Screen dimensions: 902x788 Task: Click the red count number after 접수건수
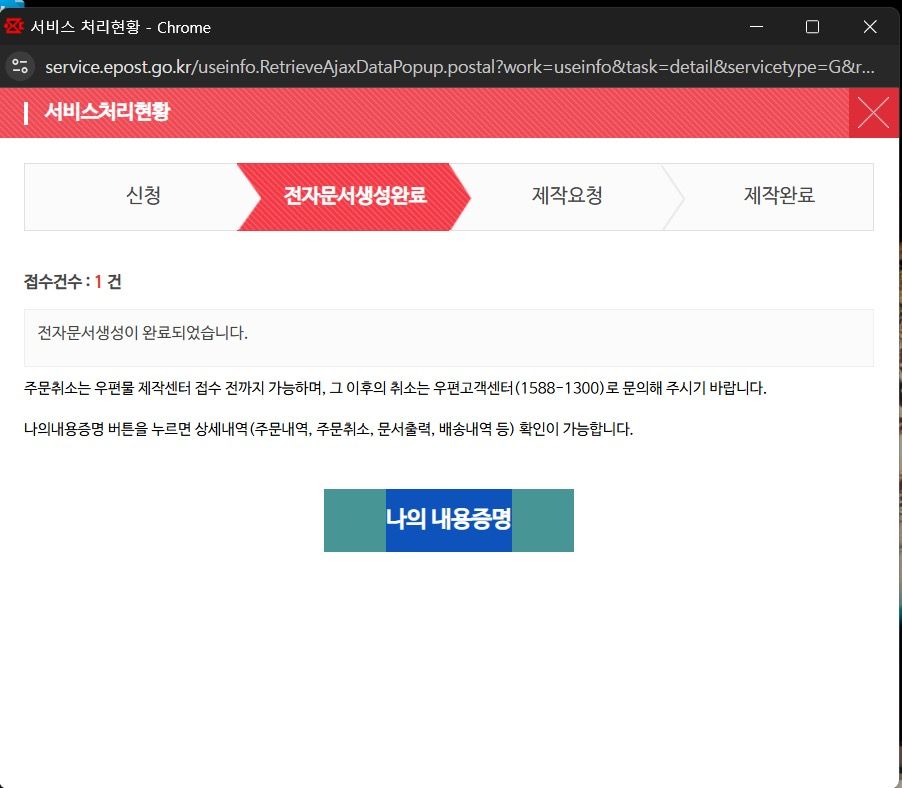tap(98, 282)
